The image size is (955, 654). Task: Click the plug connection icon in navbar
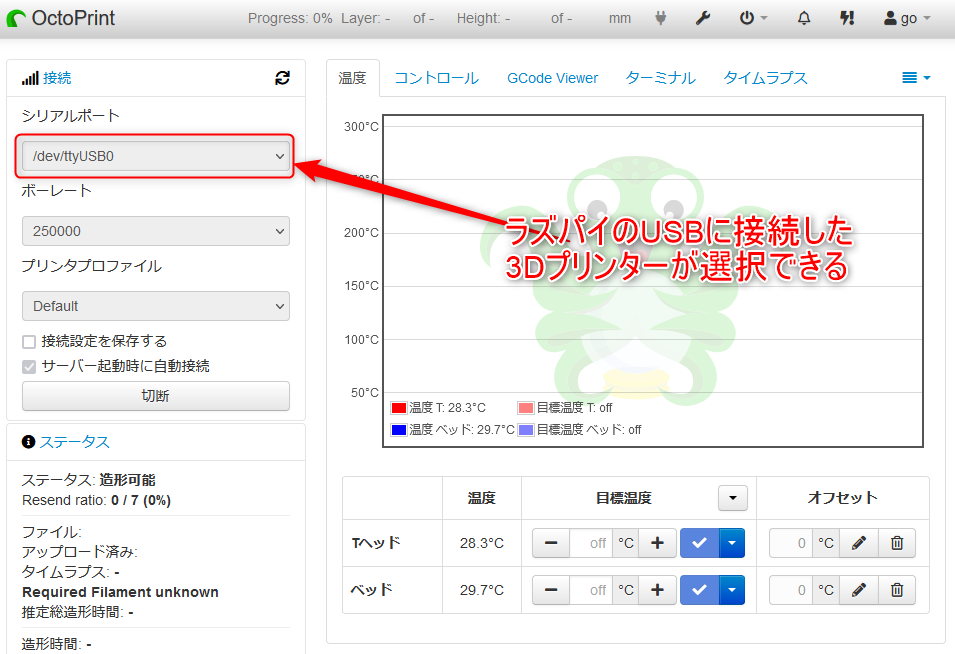660,18
